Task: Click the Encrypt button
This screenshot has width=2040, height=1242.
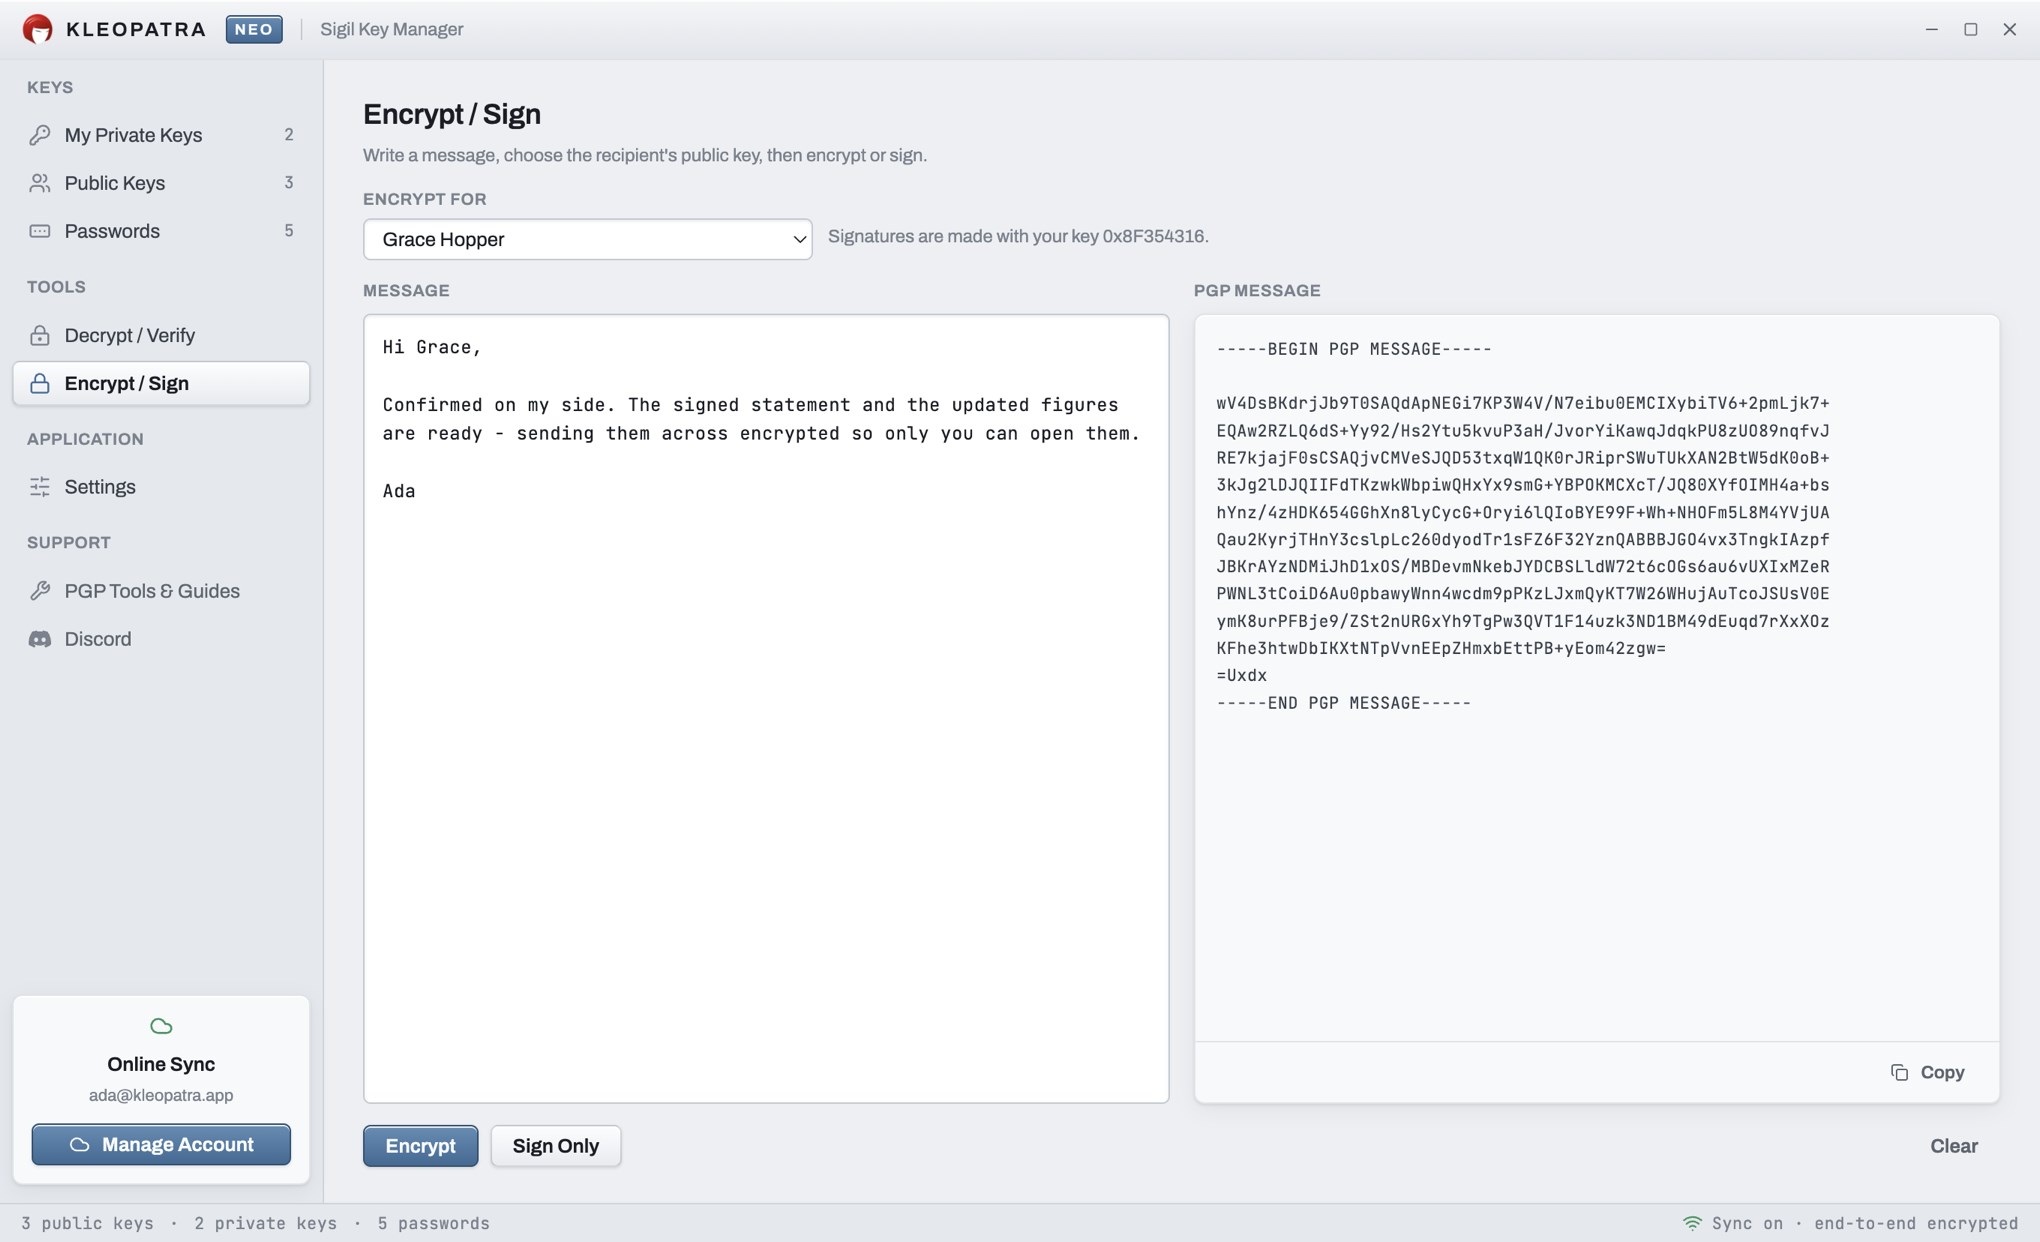Action: 420,1146
